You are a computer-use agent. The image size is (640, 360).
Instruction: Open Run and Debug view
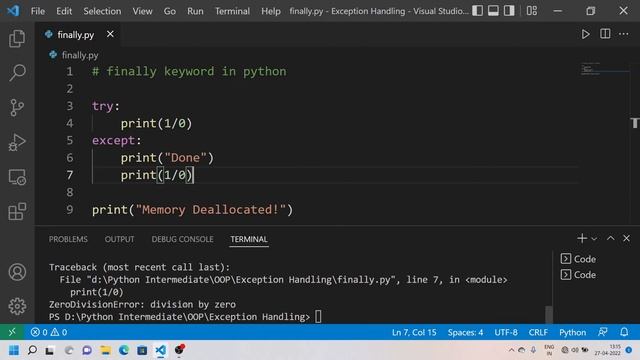17,142
